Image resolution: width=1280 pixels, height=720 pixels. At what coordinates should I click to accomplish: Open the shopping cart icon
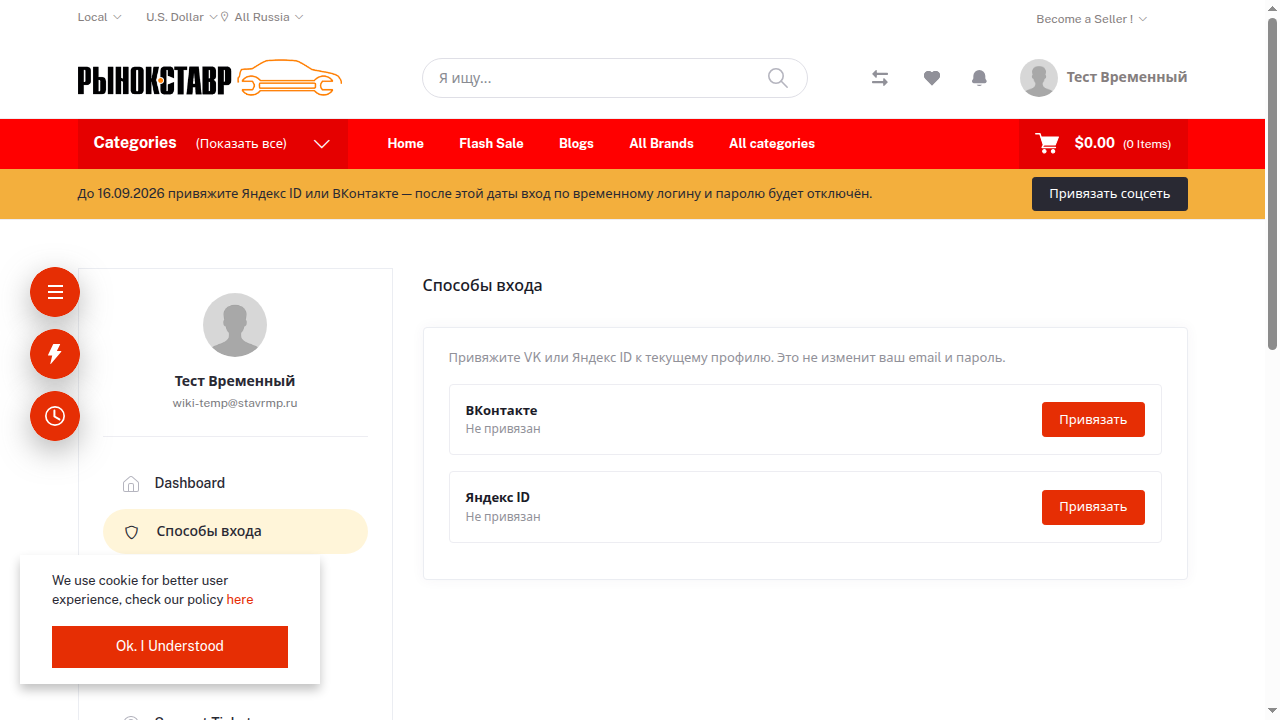1047,143
